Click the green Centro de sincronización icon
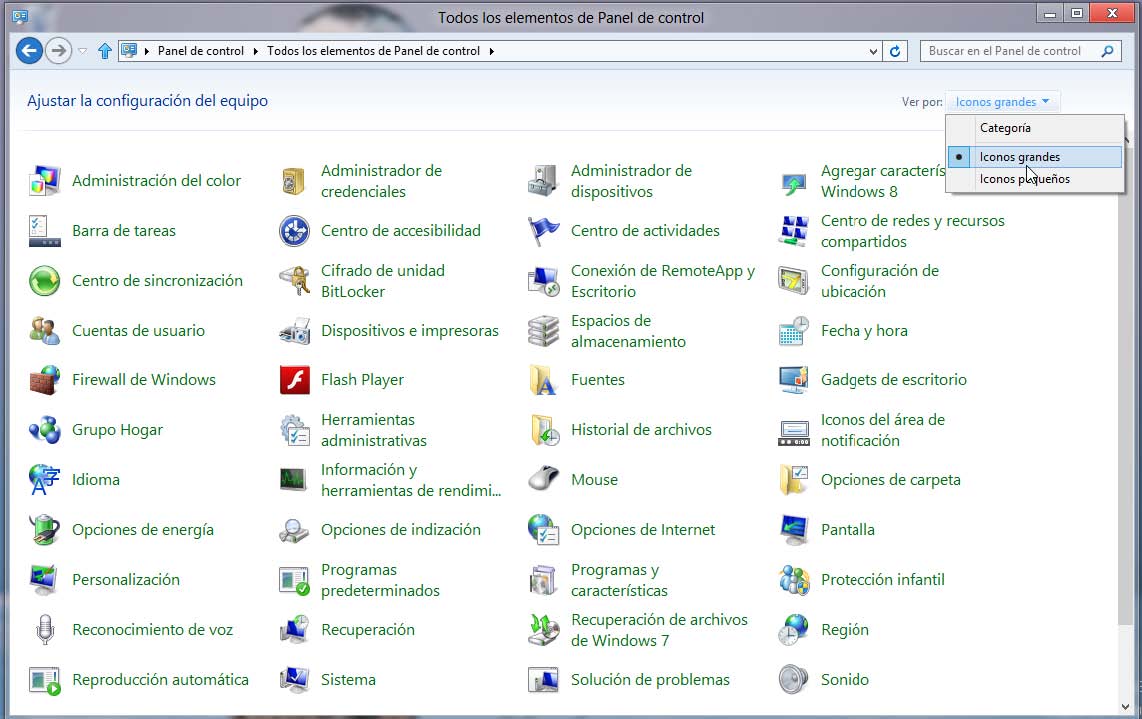This screenshot has height=719, width=1142. tap(44, 280)
